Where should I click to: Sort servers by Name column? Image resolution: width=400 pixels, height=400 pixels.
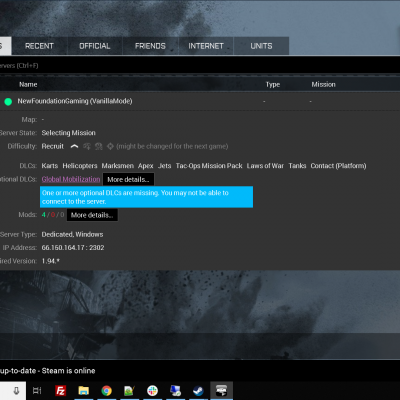(28, 85)
